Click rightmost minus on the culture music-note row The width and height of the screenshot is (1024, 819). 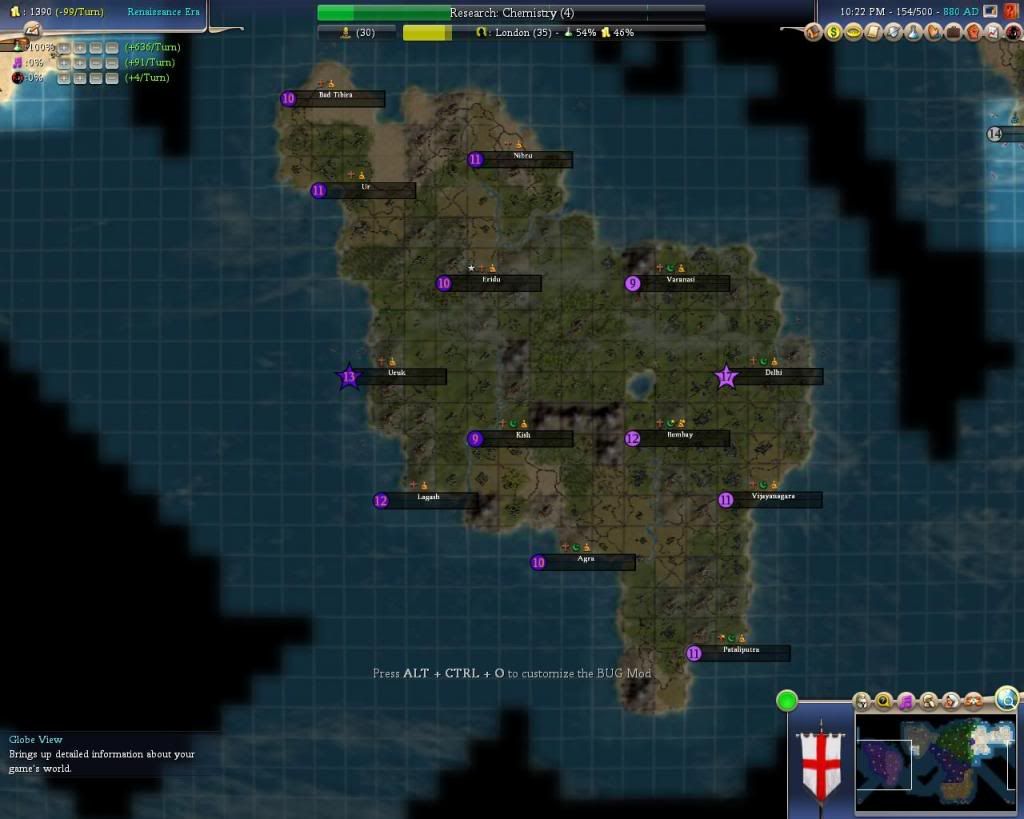pyautogui.click(x=112, y=63)
